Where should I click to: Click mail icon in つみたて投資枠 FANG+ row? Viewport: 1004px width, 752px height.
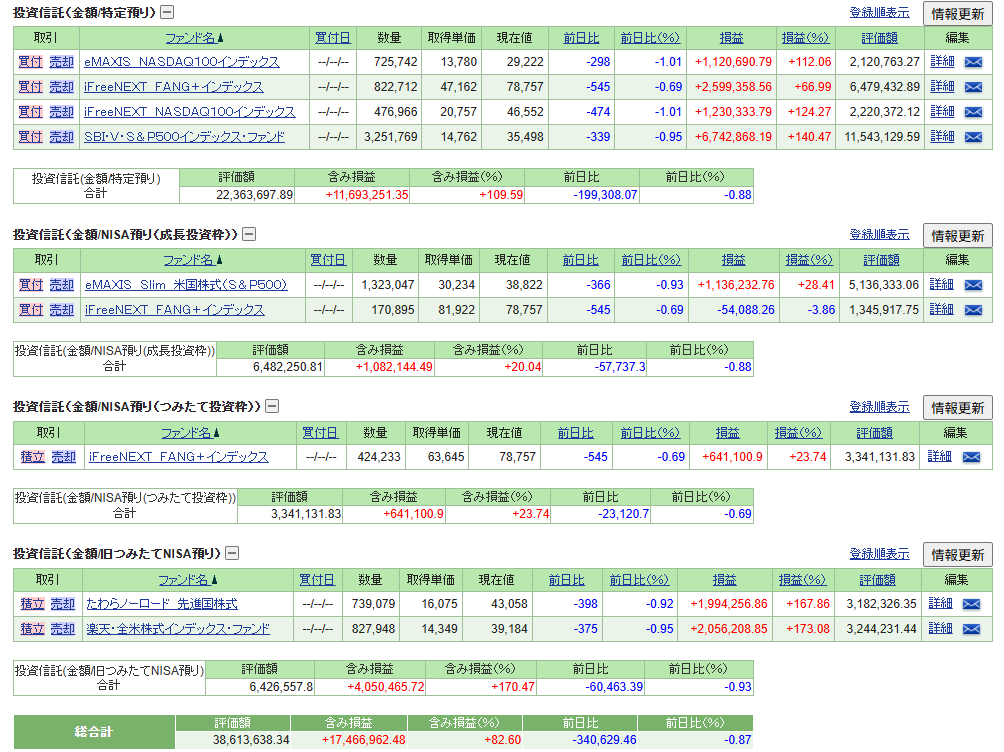tap(970, 457)
